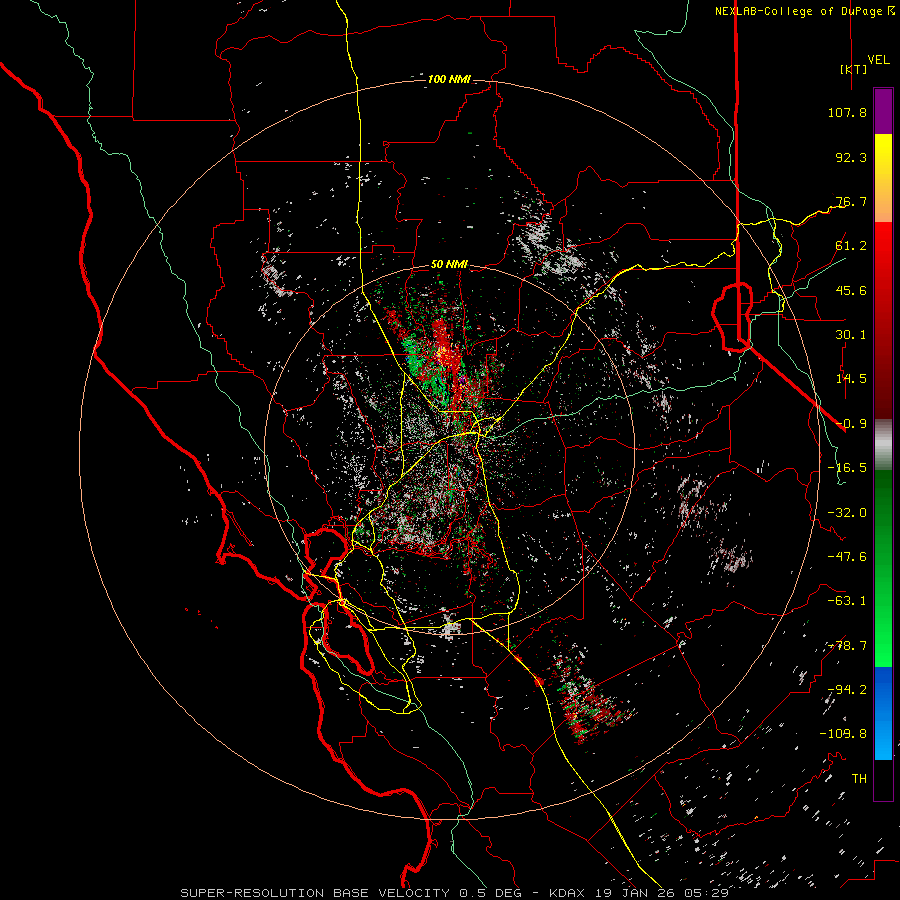Click the 107.8 legend value
900x900 pixels.
click(847, 112)
